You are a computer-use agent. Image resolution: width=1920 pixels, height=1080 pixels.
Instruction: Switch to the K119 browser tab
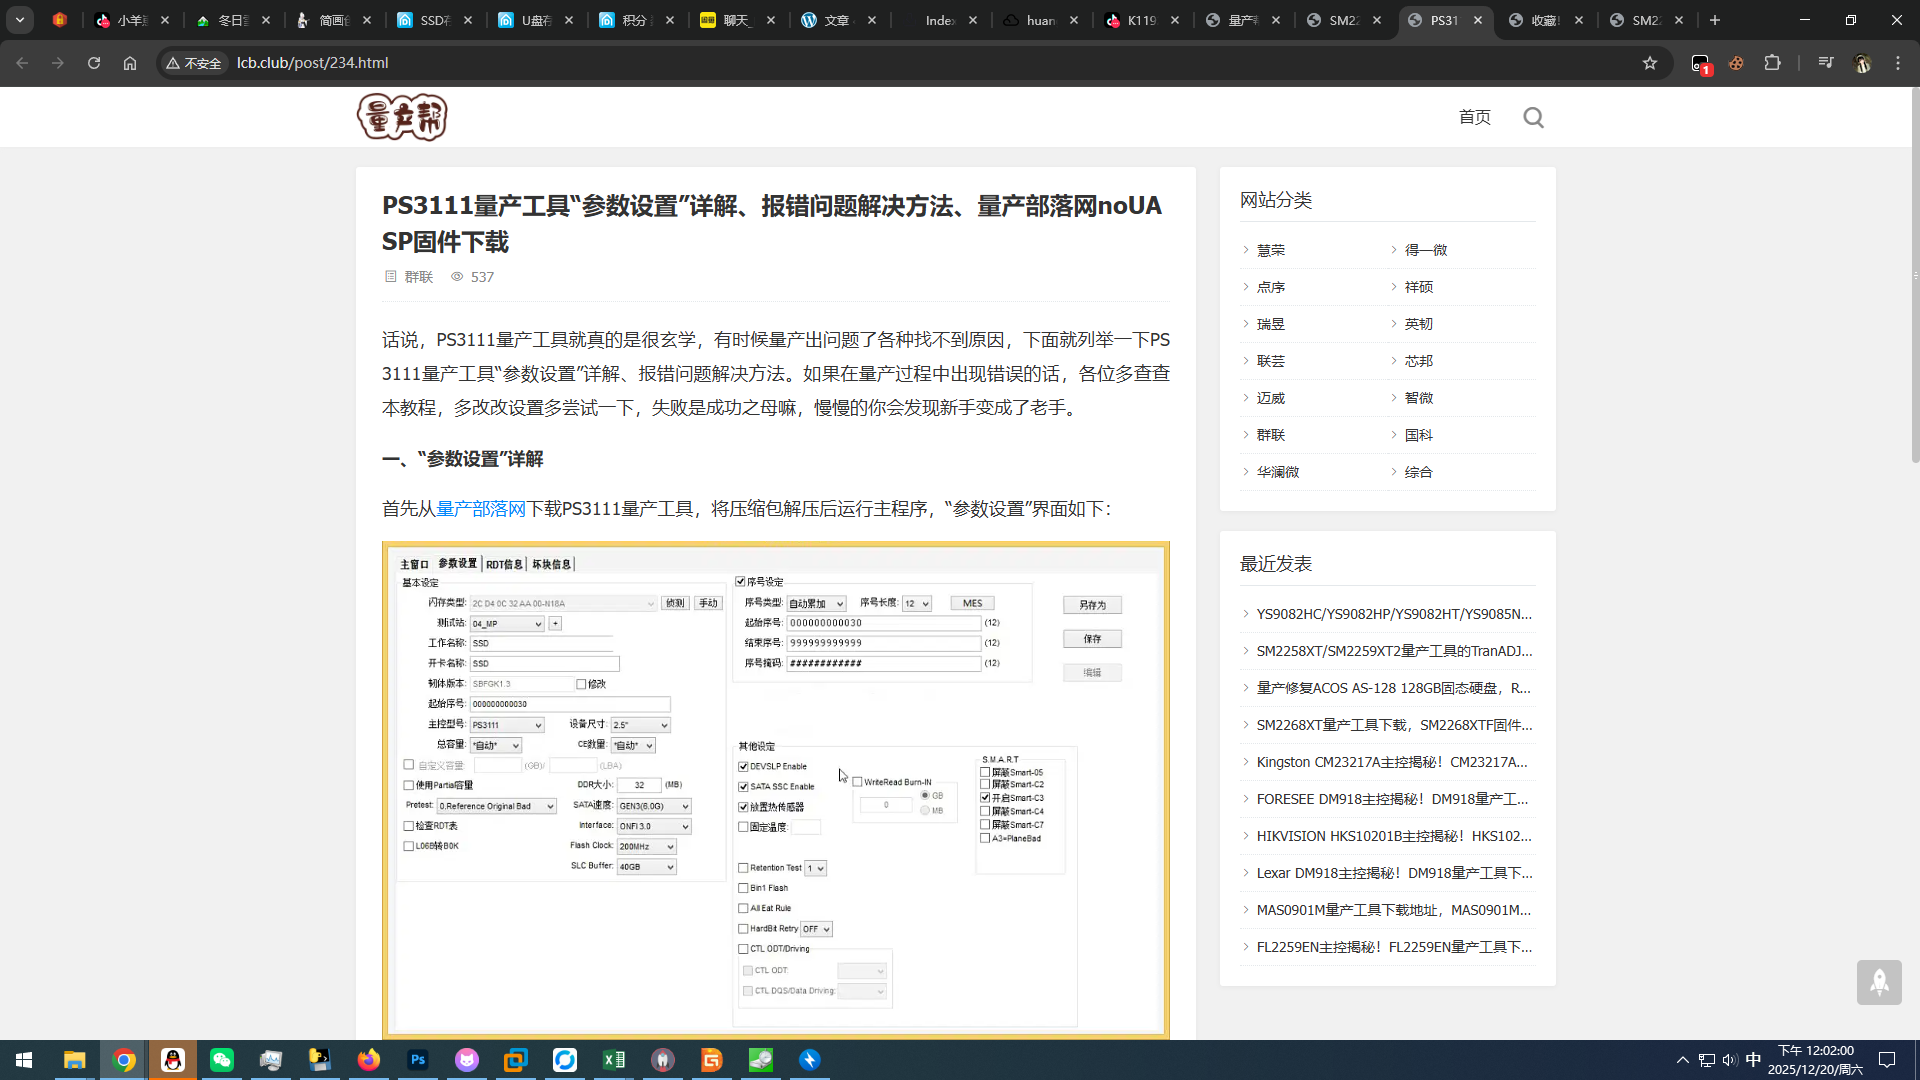(1140, 20)
